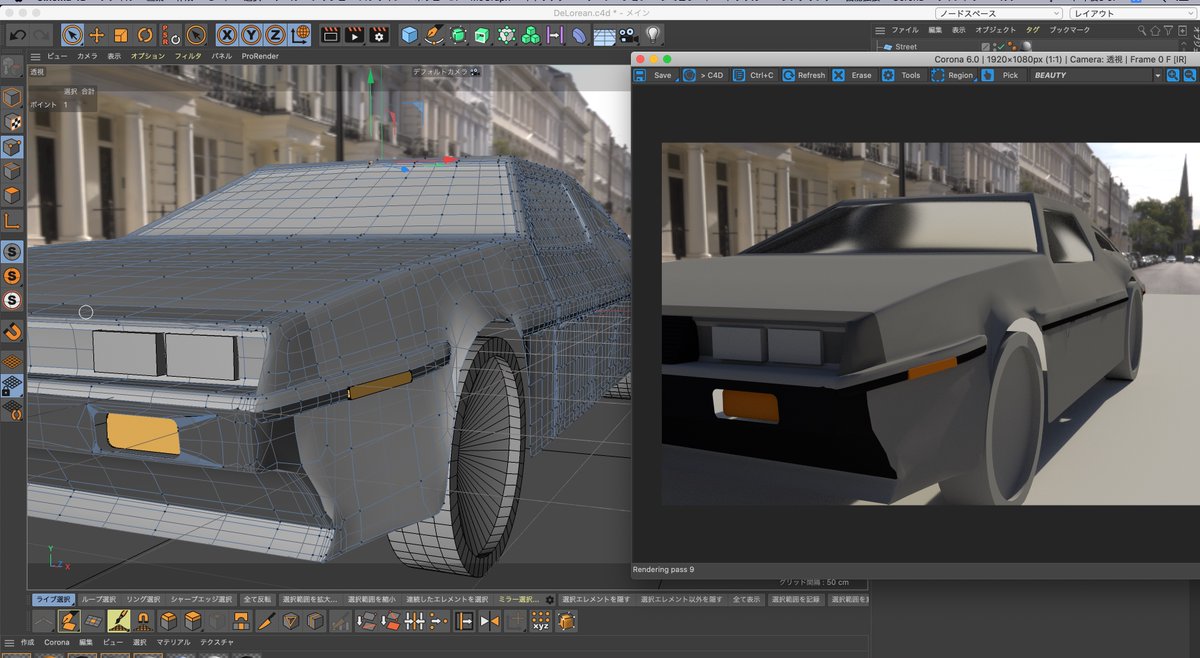Open the render settings clapperboard icon
Viewport: 1200px width, 658px height.
click(x=379, y=35)
